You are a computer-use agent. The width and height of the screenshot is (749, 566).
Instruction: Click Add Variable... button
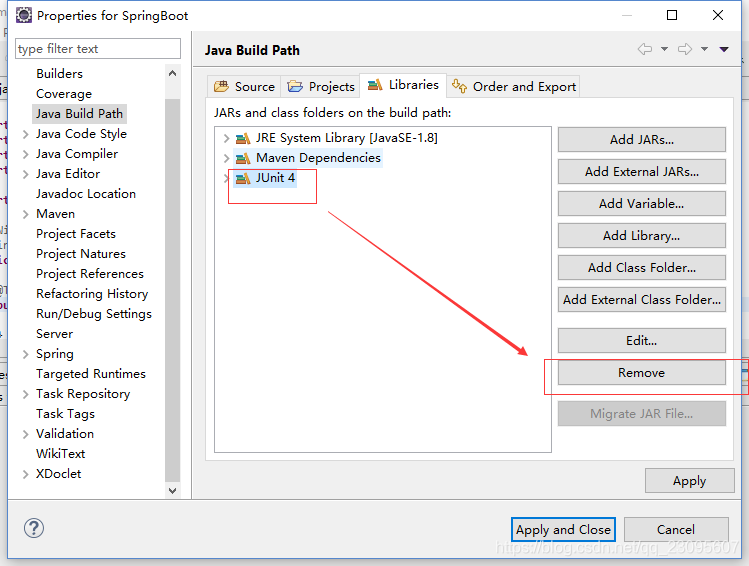[642, 203]
